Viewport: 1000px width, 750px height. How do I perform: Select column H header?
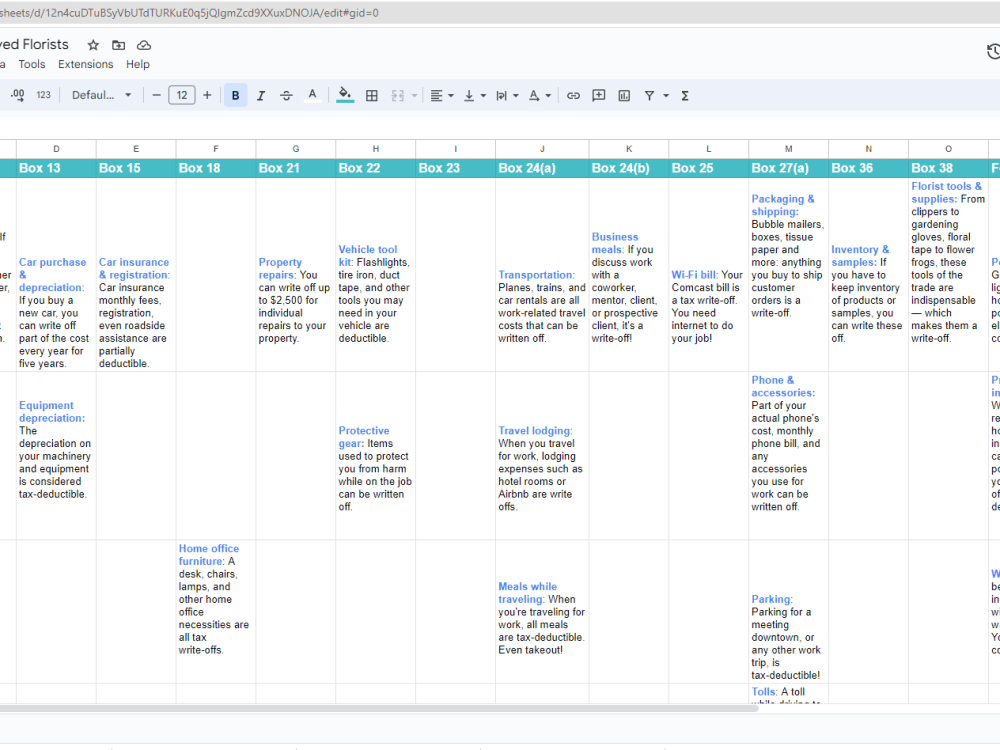click(x=376, y=149)
